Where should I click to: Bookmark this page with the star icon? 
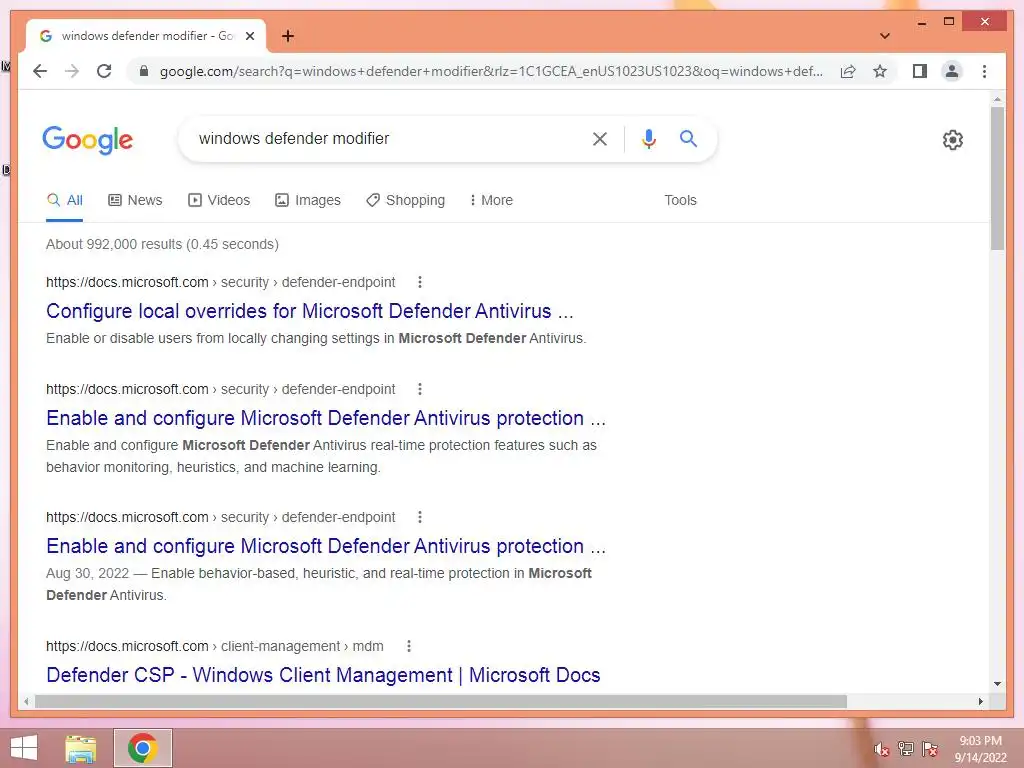(x=880, y=71)
